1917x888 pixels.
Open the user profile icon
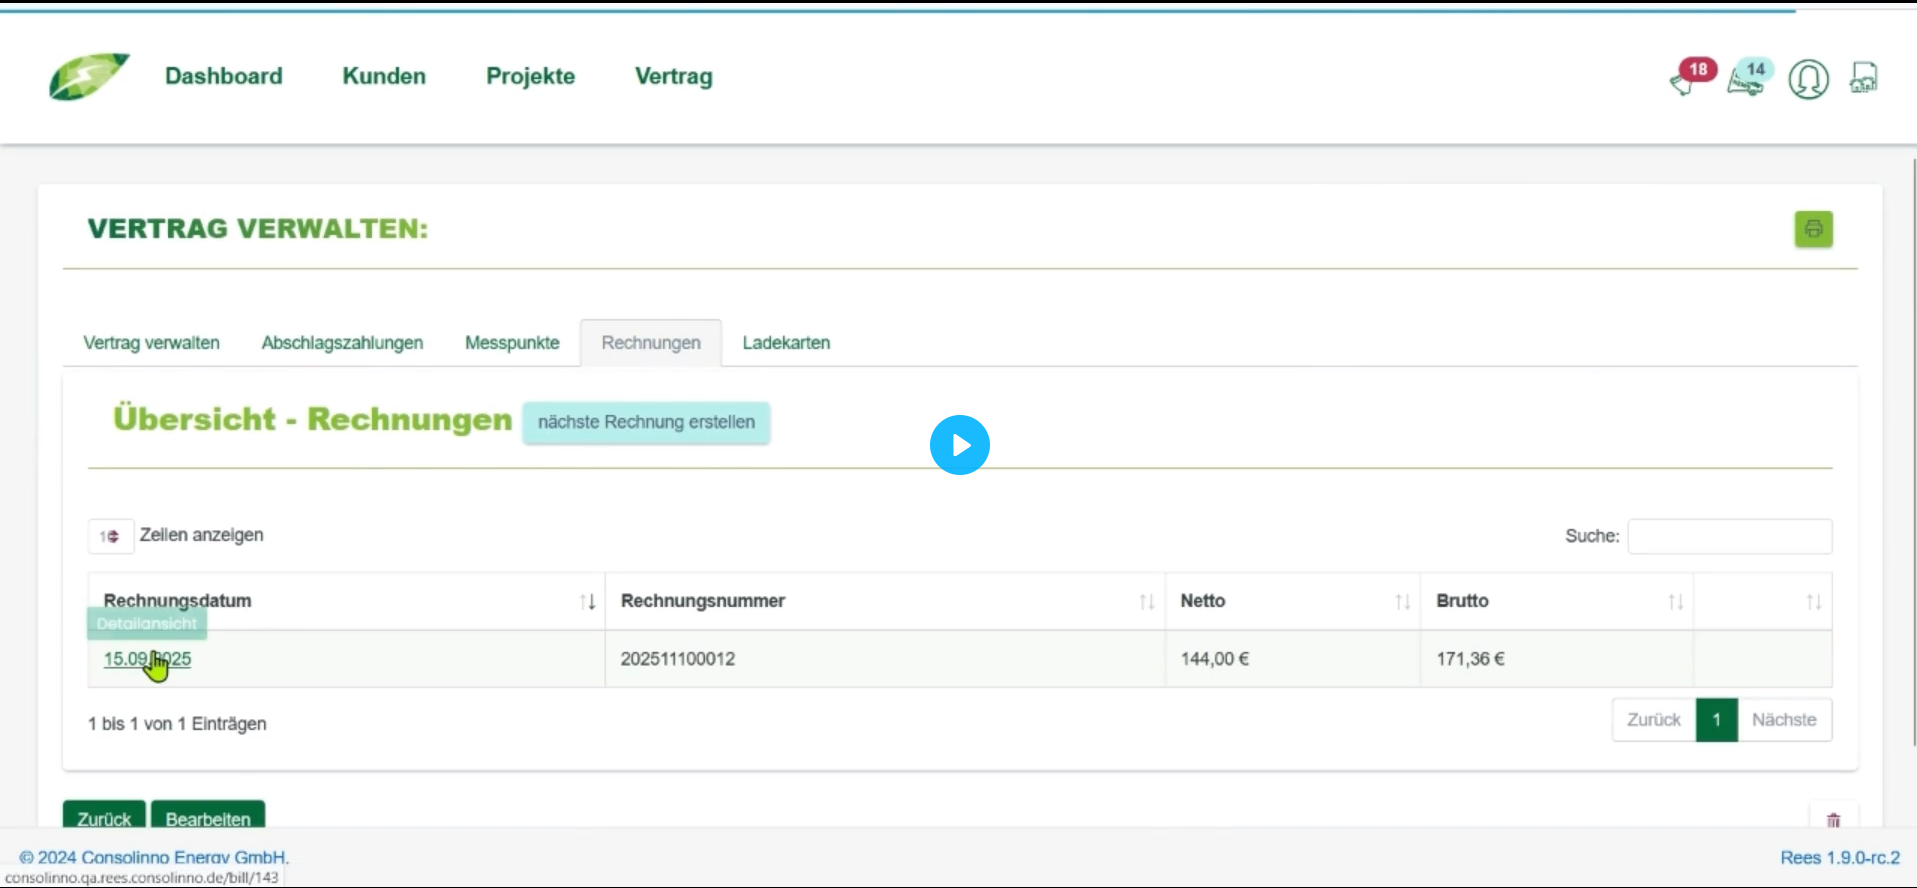pos(1808,79)
